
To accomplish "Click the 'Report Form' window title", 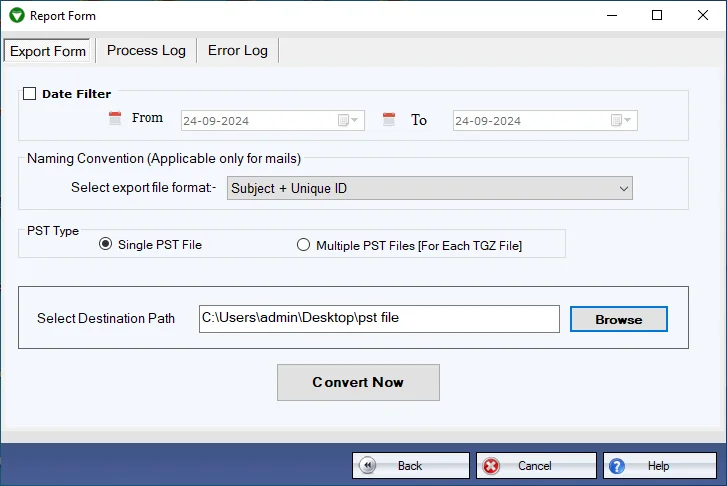I will pyautogui.click(x=63, y=16).
